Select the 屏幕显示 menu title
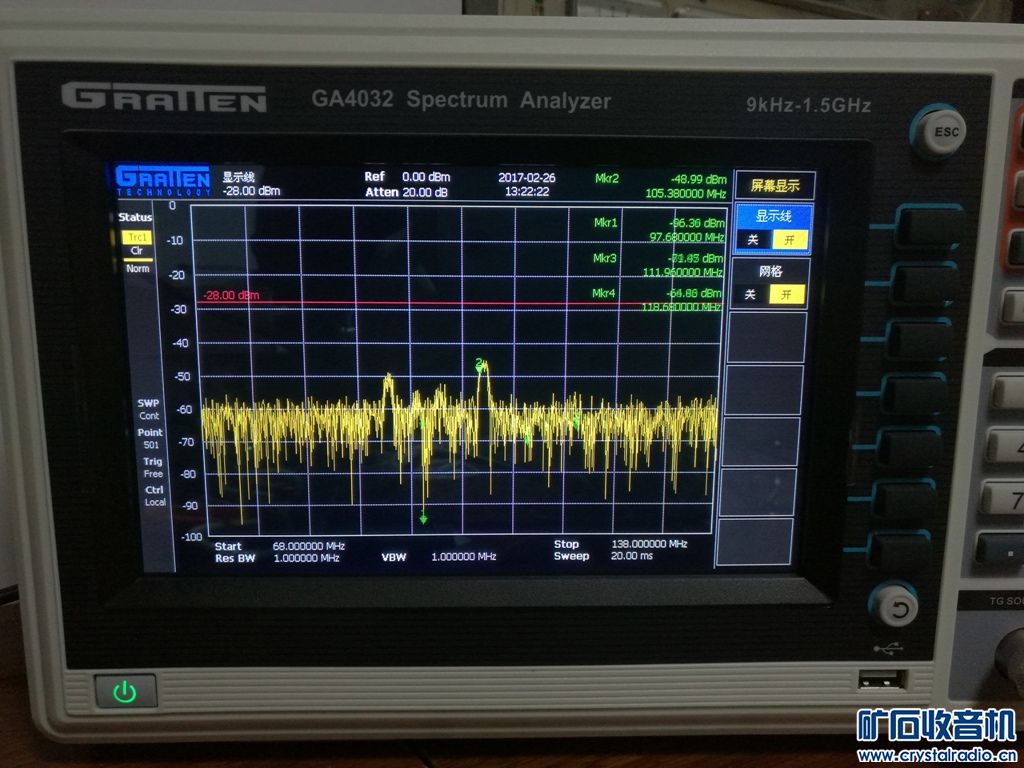Screen dimensions: 1024x768 (x=775, y=185)
